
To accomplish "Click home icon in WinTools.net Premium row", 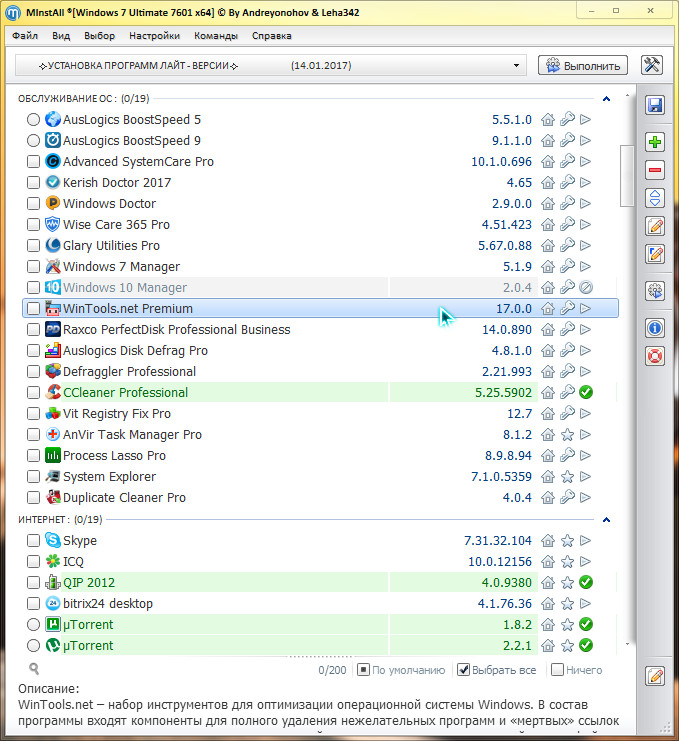I will point(548,309).
